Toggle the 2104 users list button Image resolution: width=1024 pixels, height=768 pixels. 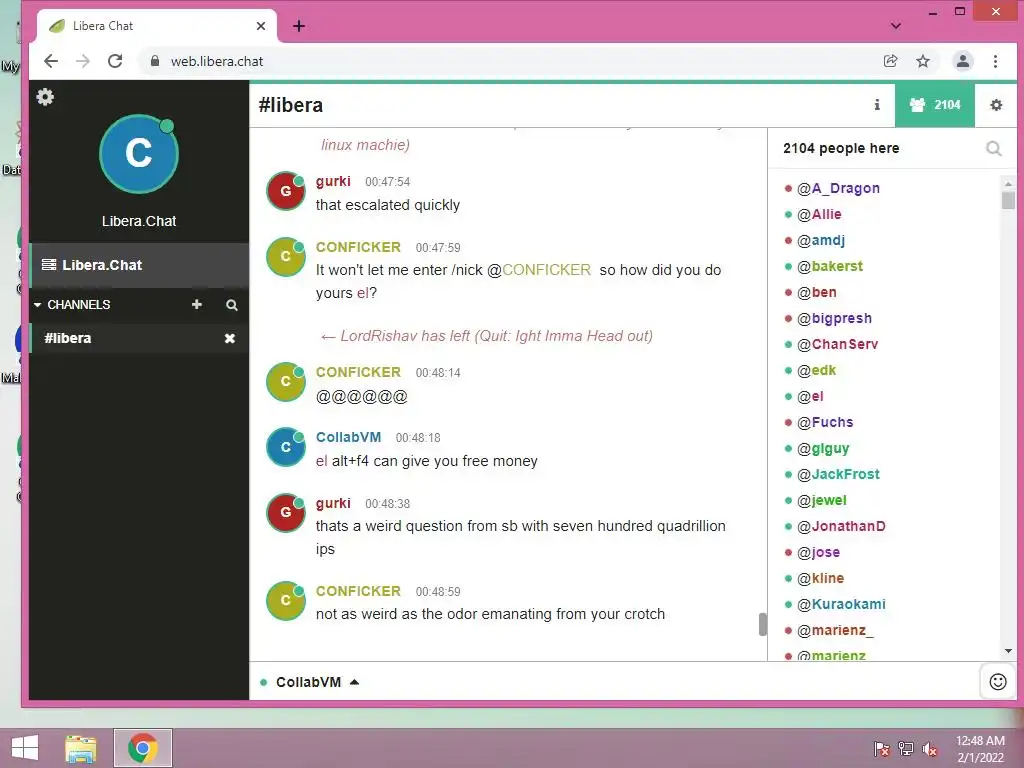pyautogui.click(x=935, y=104)
